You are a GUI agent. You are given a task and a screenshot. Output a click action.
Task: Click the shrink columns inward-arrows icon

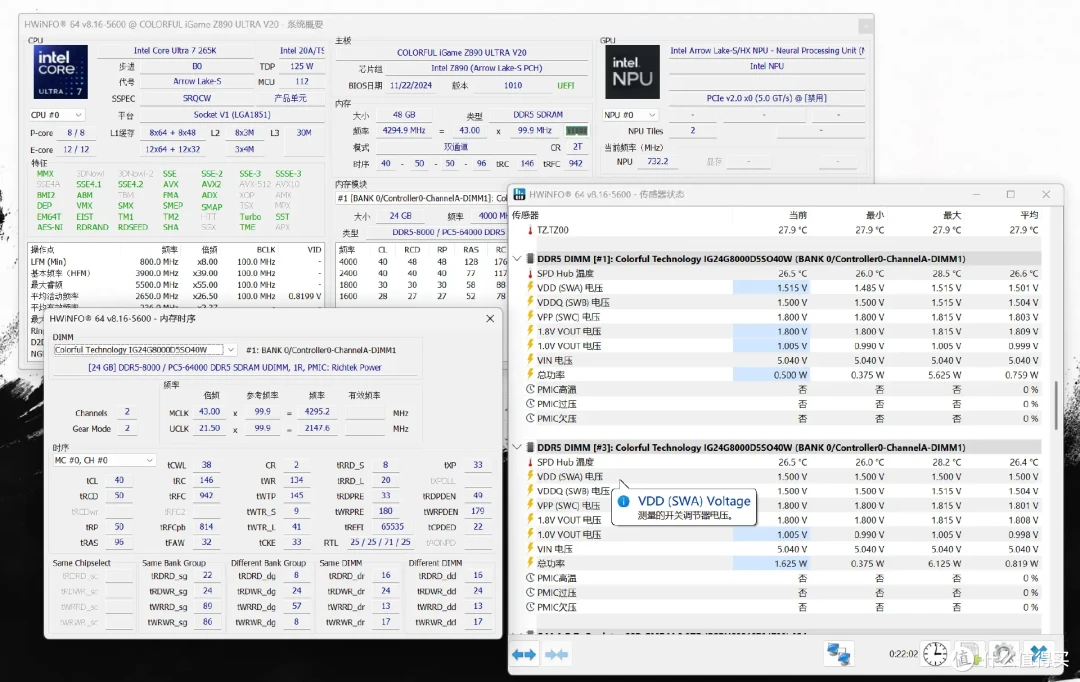coord(556,654)
